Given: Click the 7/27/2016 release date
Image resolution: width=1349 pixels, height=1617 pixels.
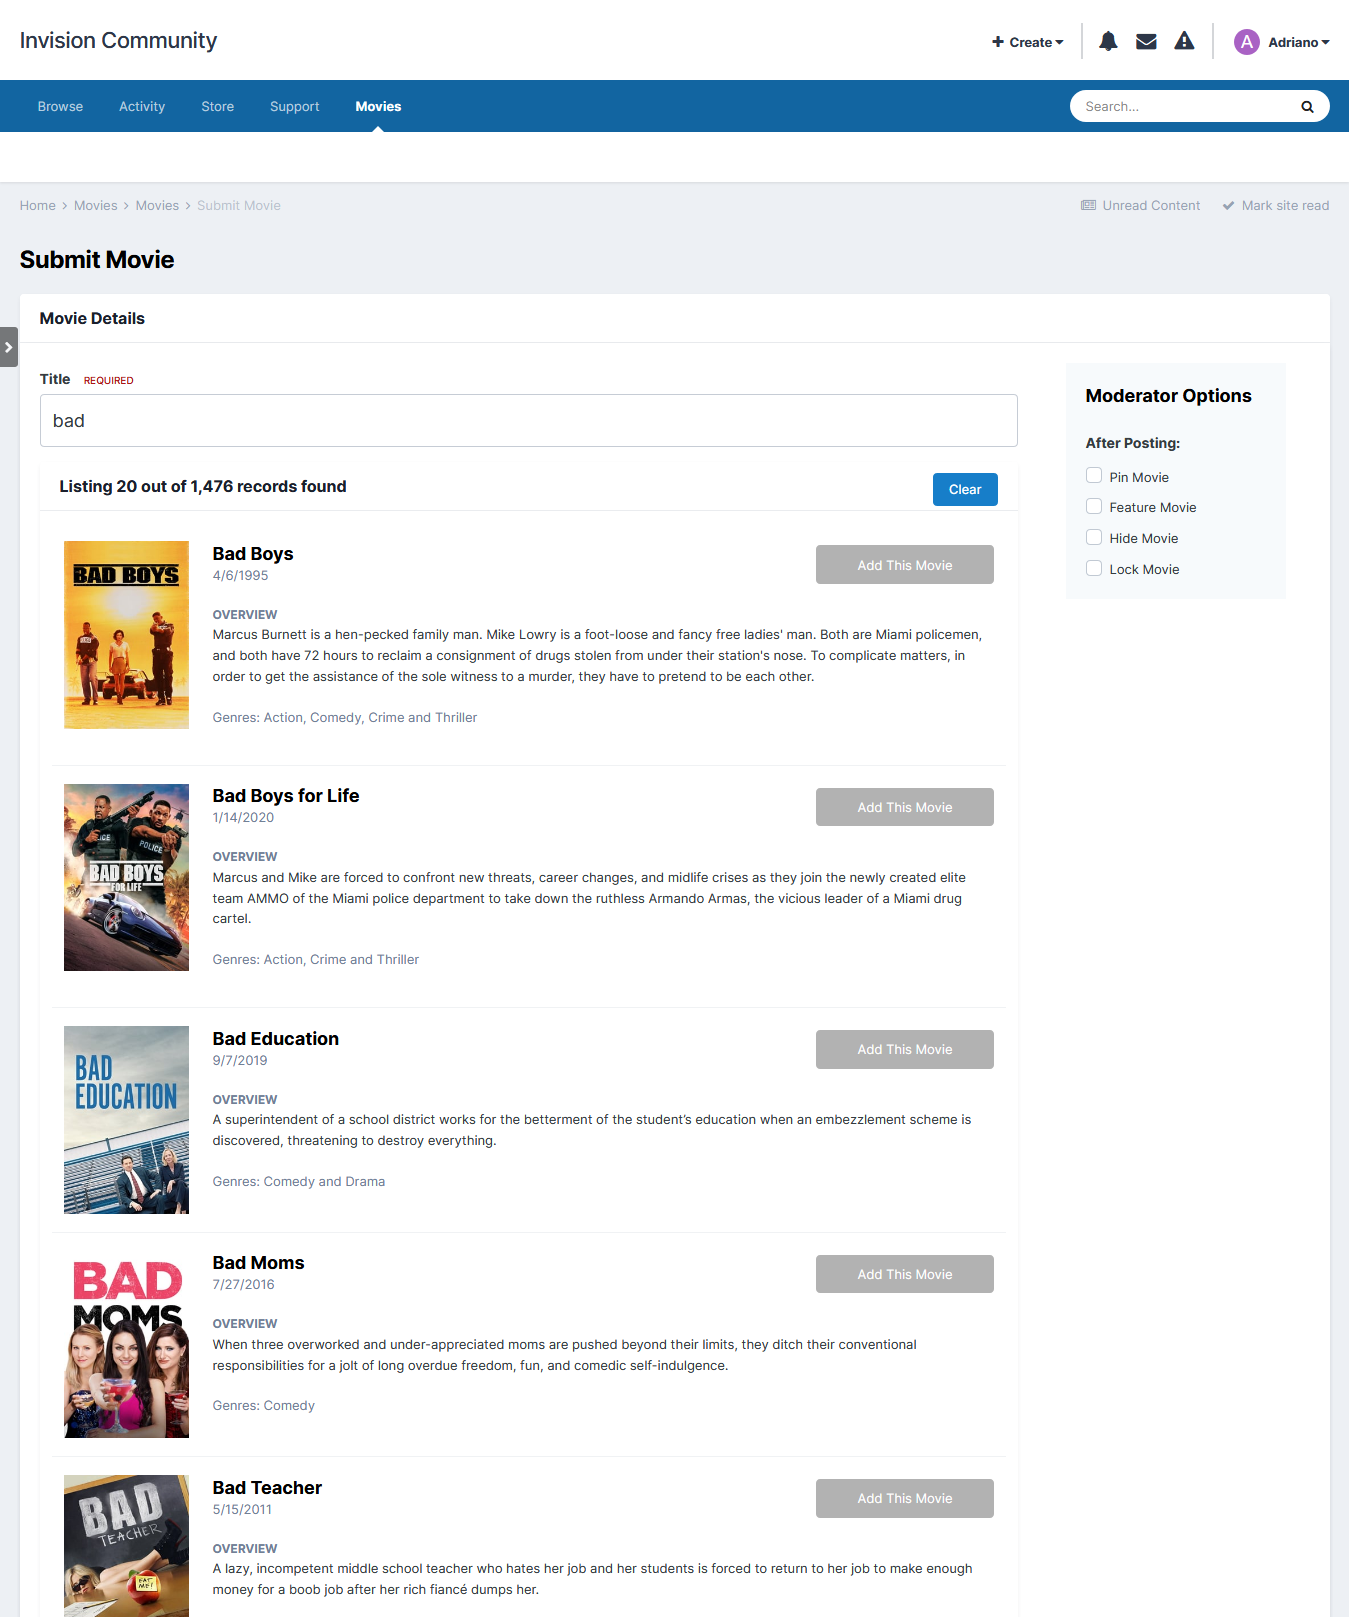Looking at the screenshot, I should [243, 1285].
